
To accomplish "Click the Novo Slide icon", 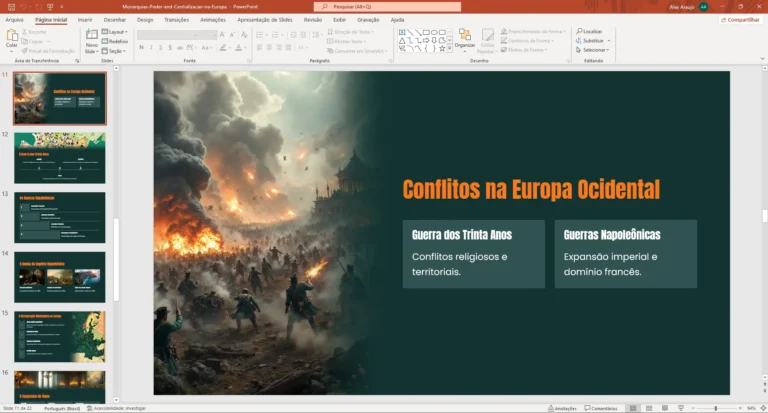I will pos(92,34).
